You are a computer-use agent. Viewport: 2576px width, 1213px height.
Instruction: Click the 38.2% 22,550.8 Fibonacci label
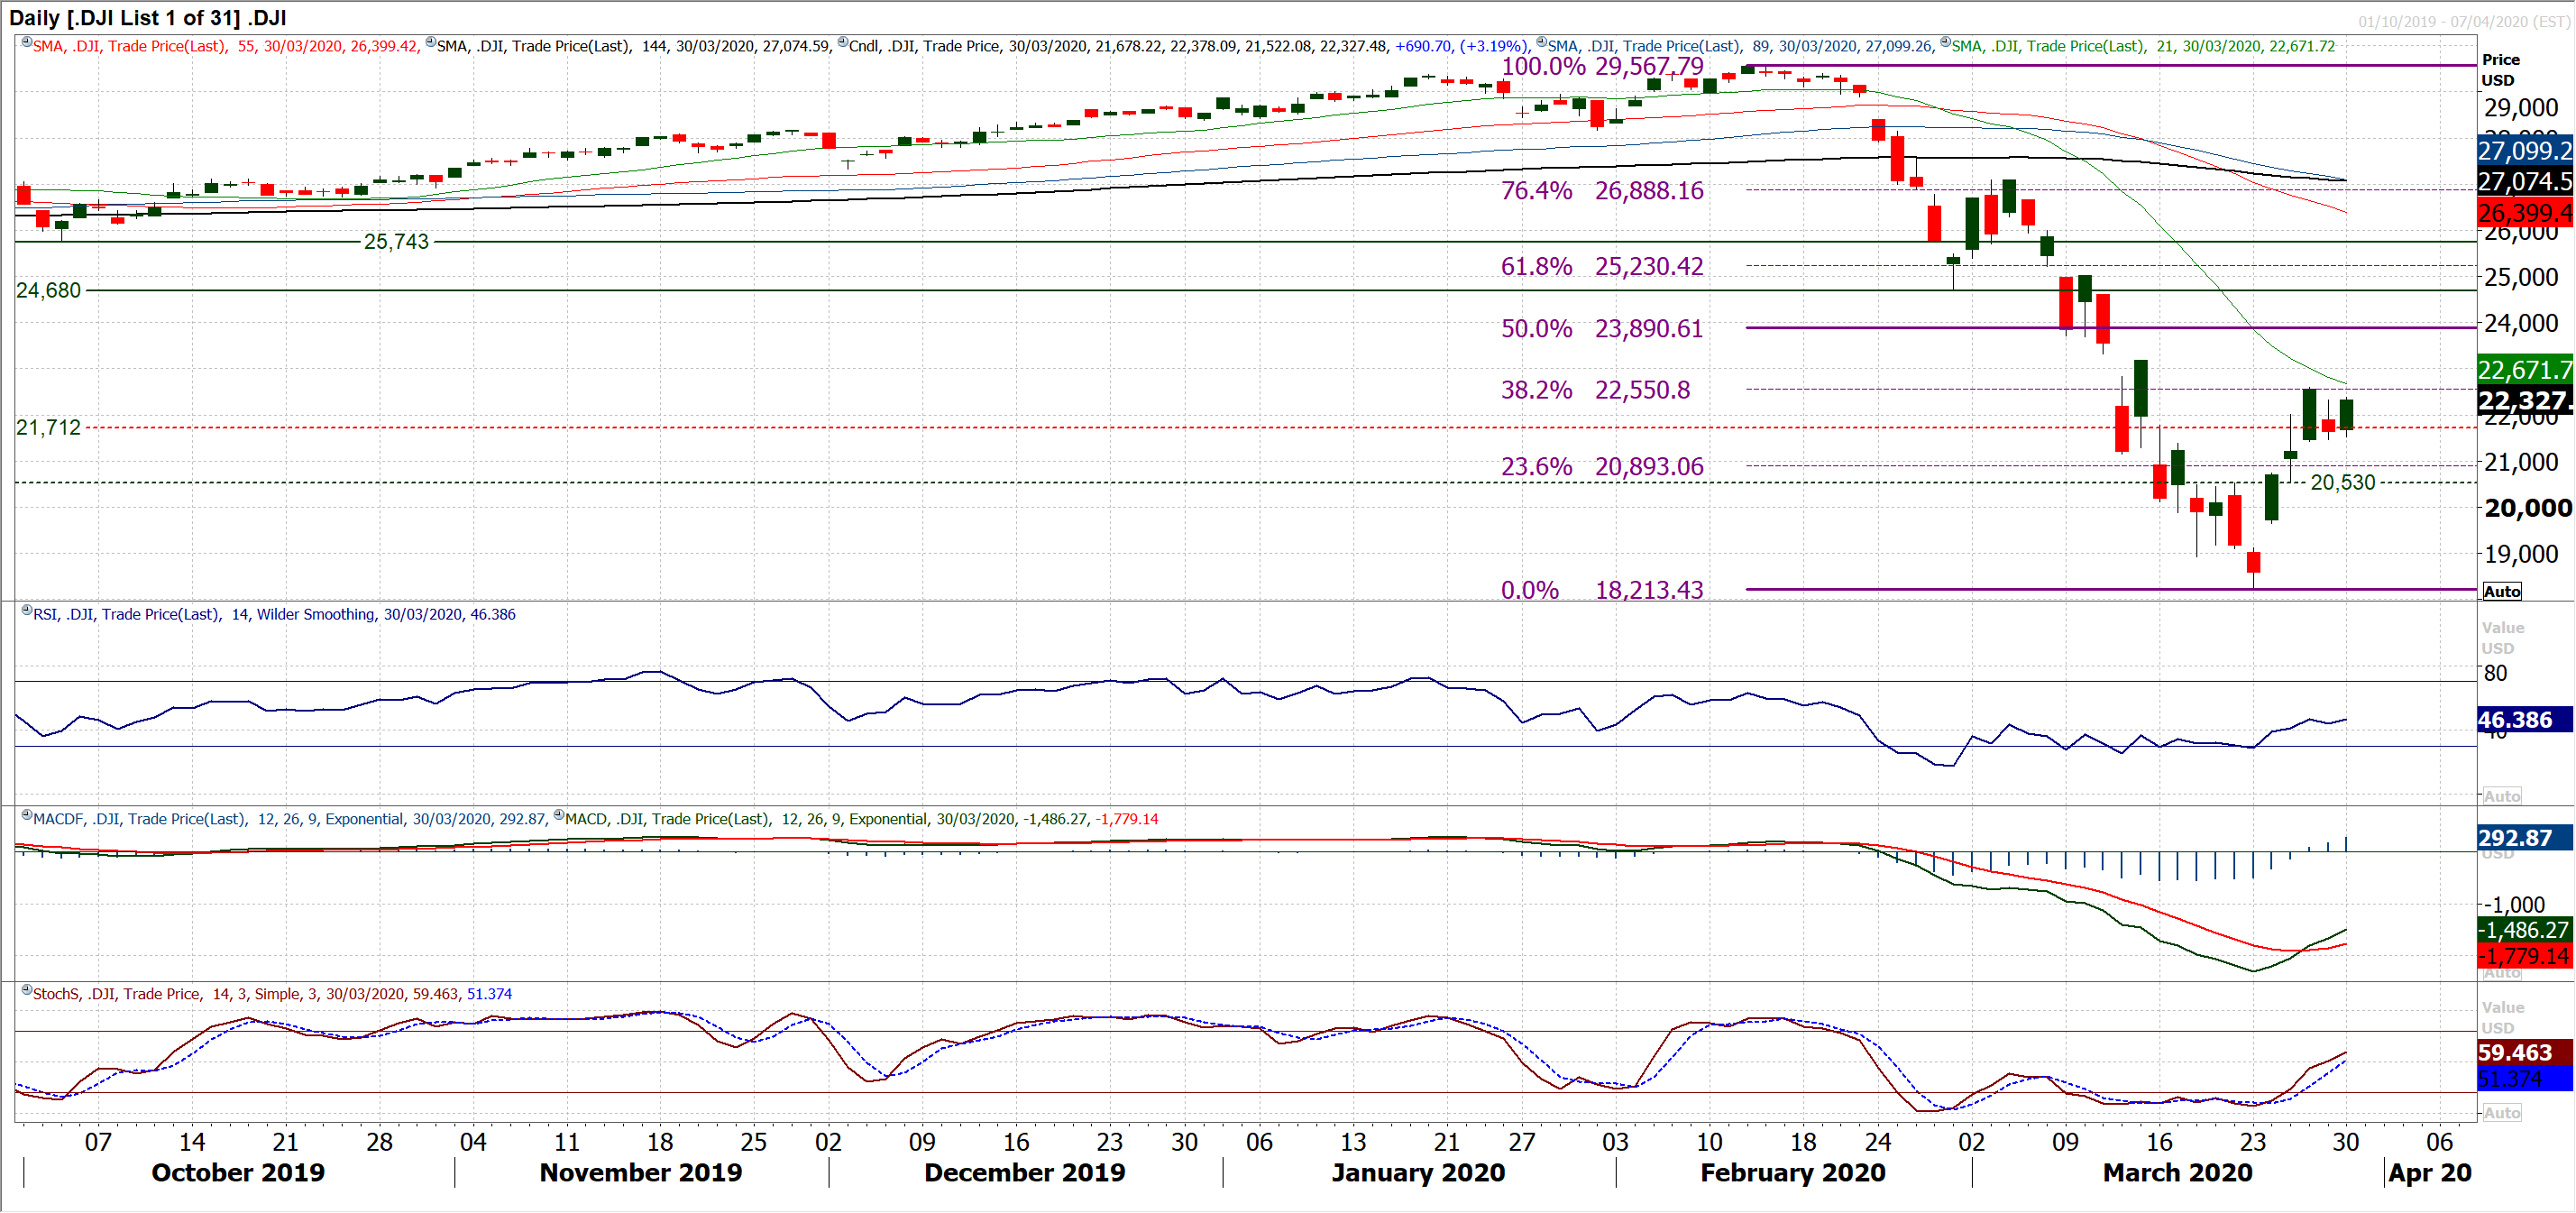1596,390
